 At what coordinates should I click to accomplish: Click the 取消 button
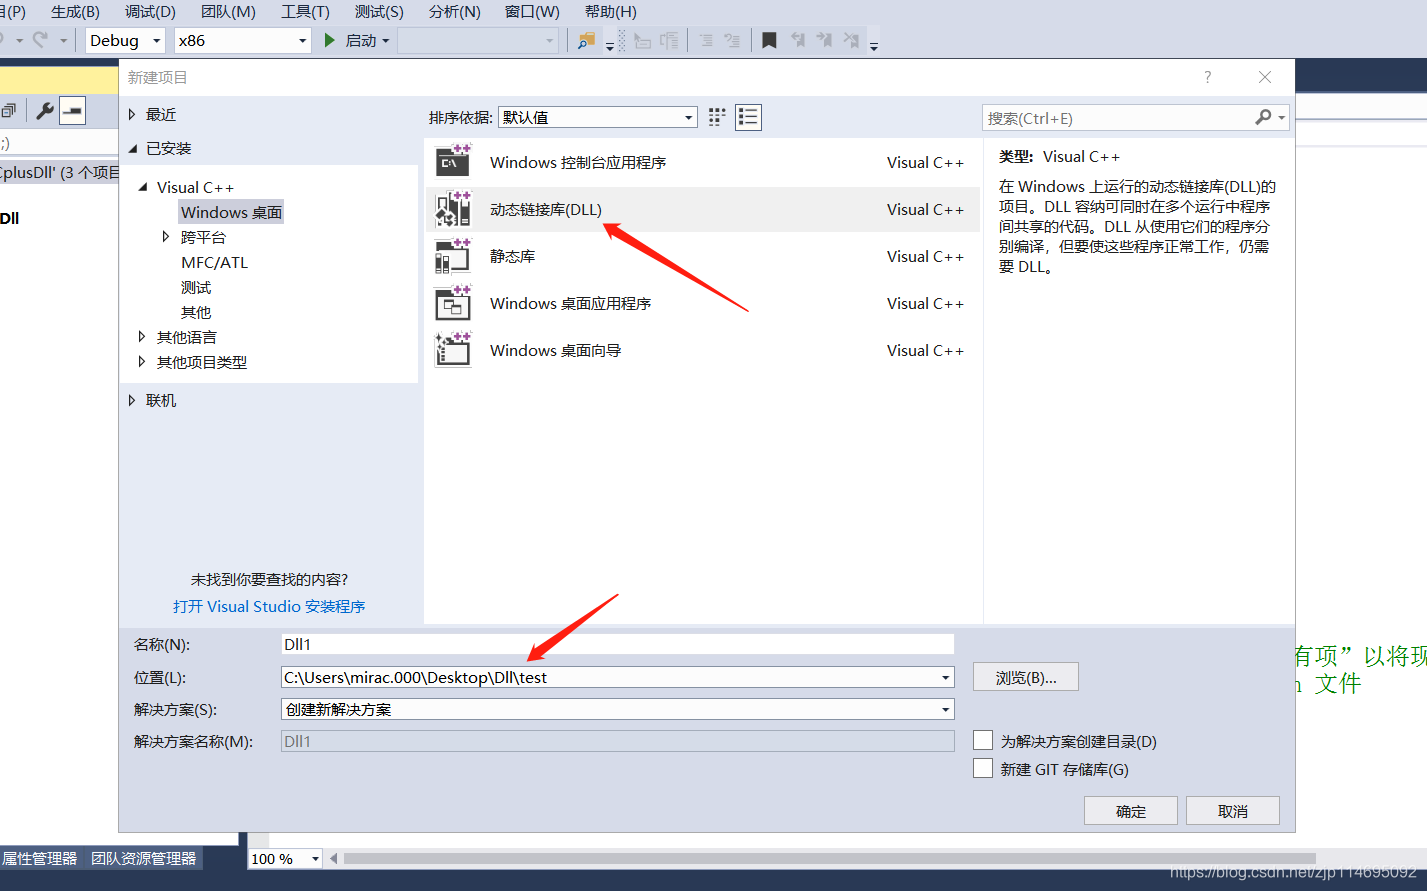[x=1233, y=811]
